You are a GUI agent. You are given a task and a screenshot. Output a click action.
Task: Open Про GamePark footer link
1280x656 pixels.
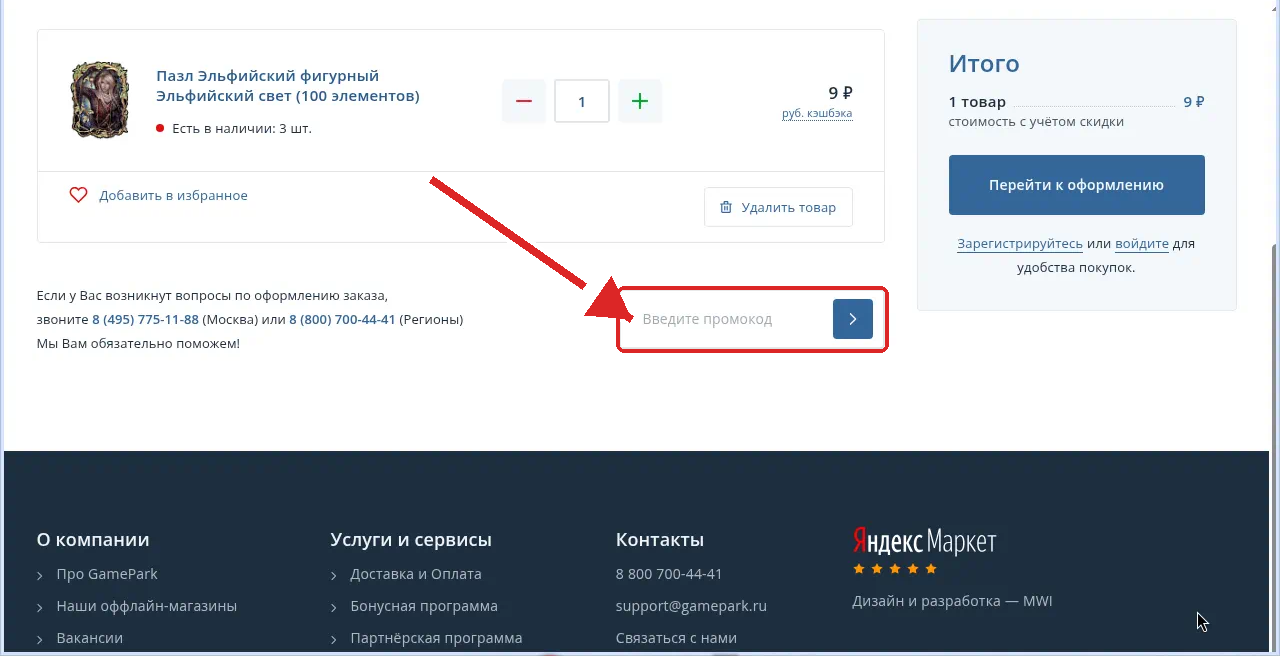pyautogui.click(x=107, y=574)
